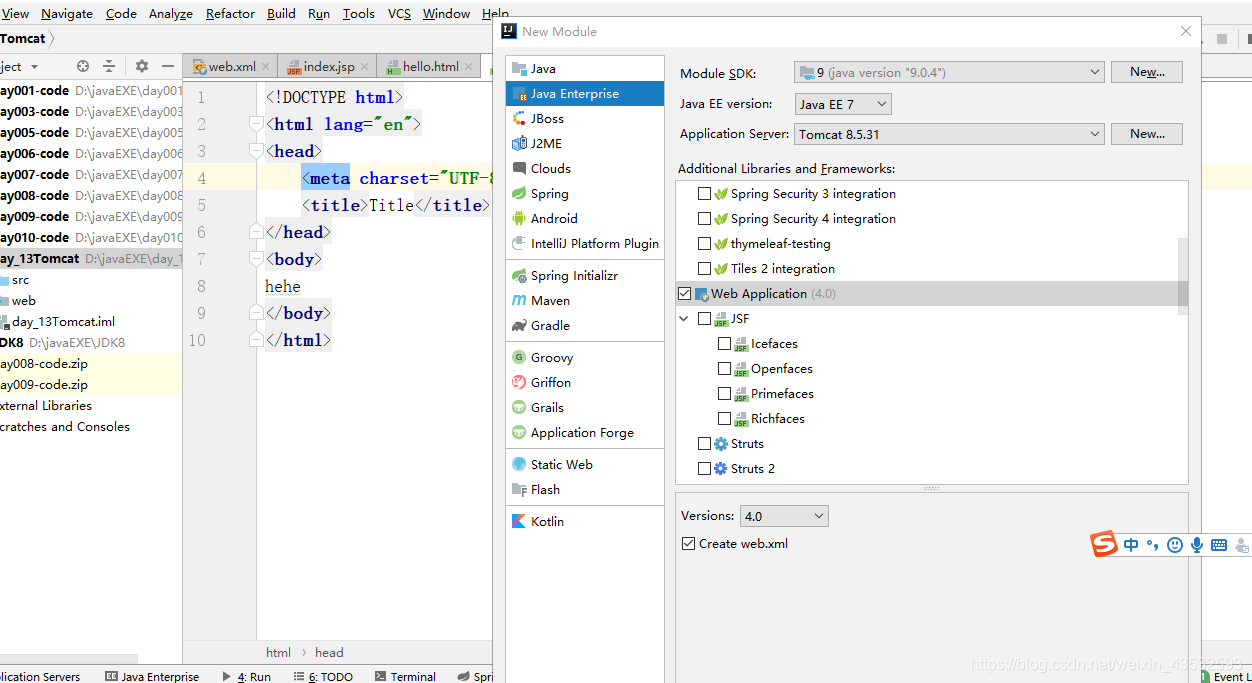The width and height of the screenshot is (1252, 683).
Task: Close hello.html editor tab
Action: pyautogui.click(x=468, y=67)
